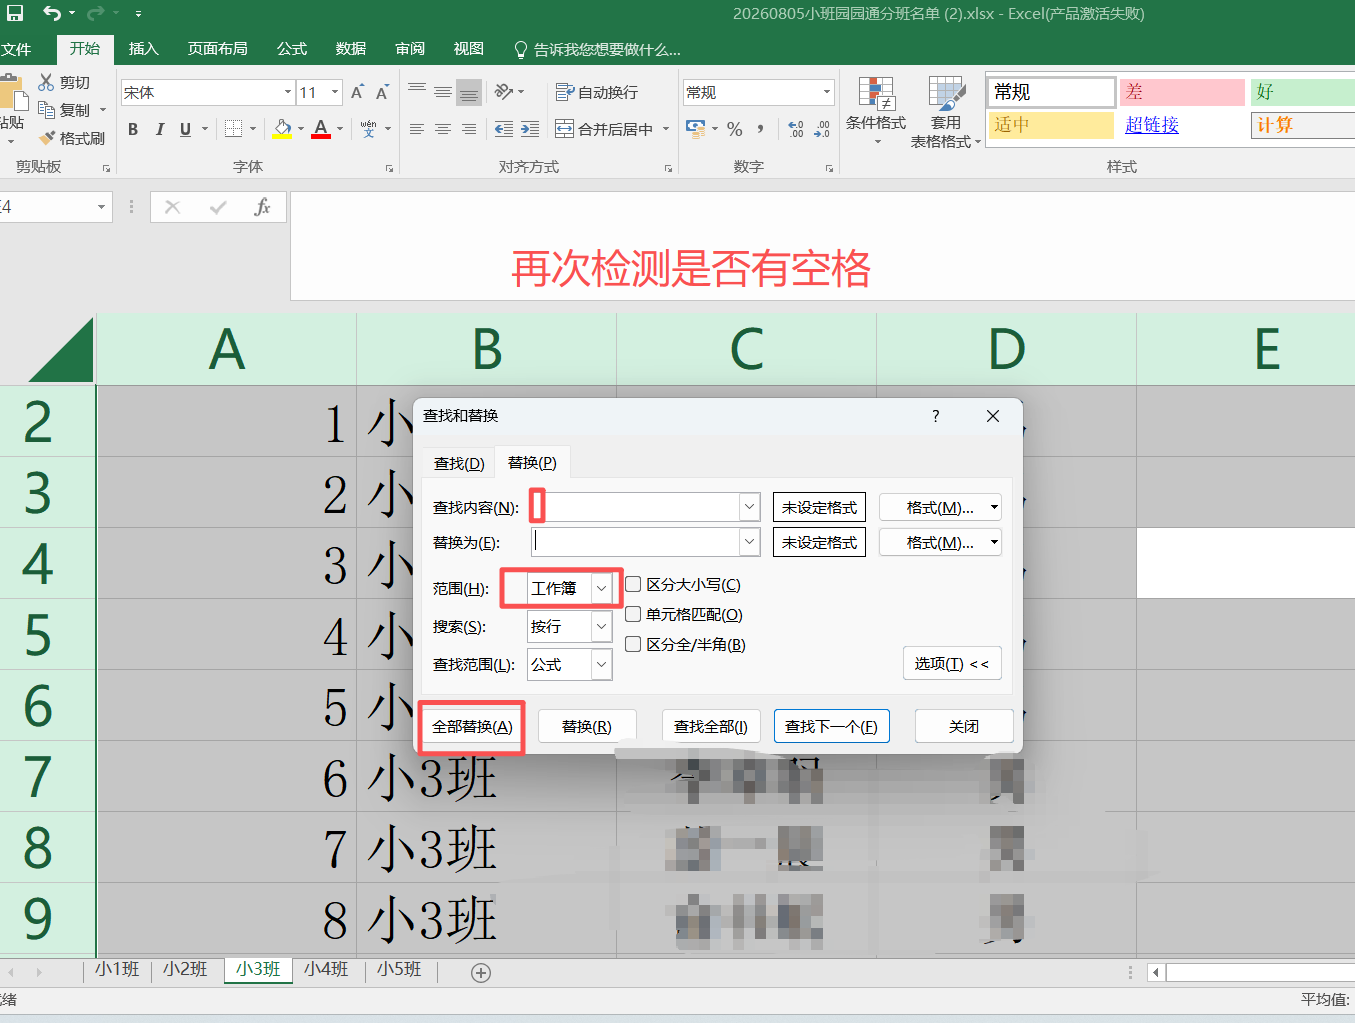The image size is (1355, 1023).
Task: Expand the 搜索 dropdown (按行)
Action: coord(601,626)
